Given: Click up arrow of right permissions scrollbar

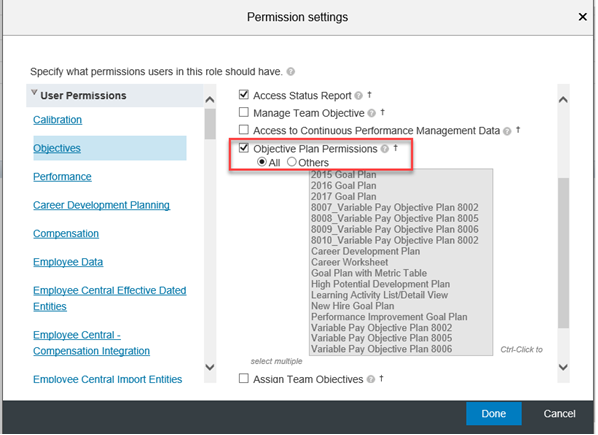Looking at the screenshot, I should coord(563,100).
